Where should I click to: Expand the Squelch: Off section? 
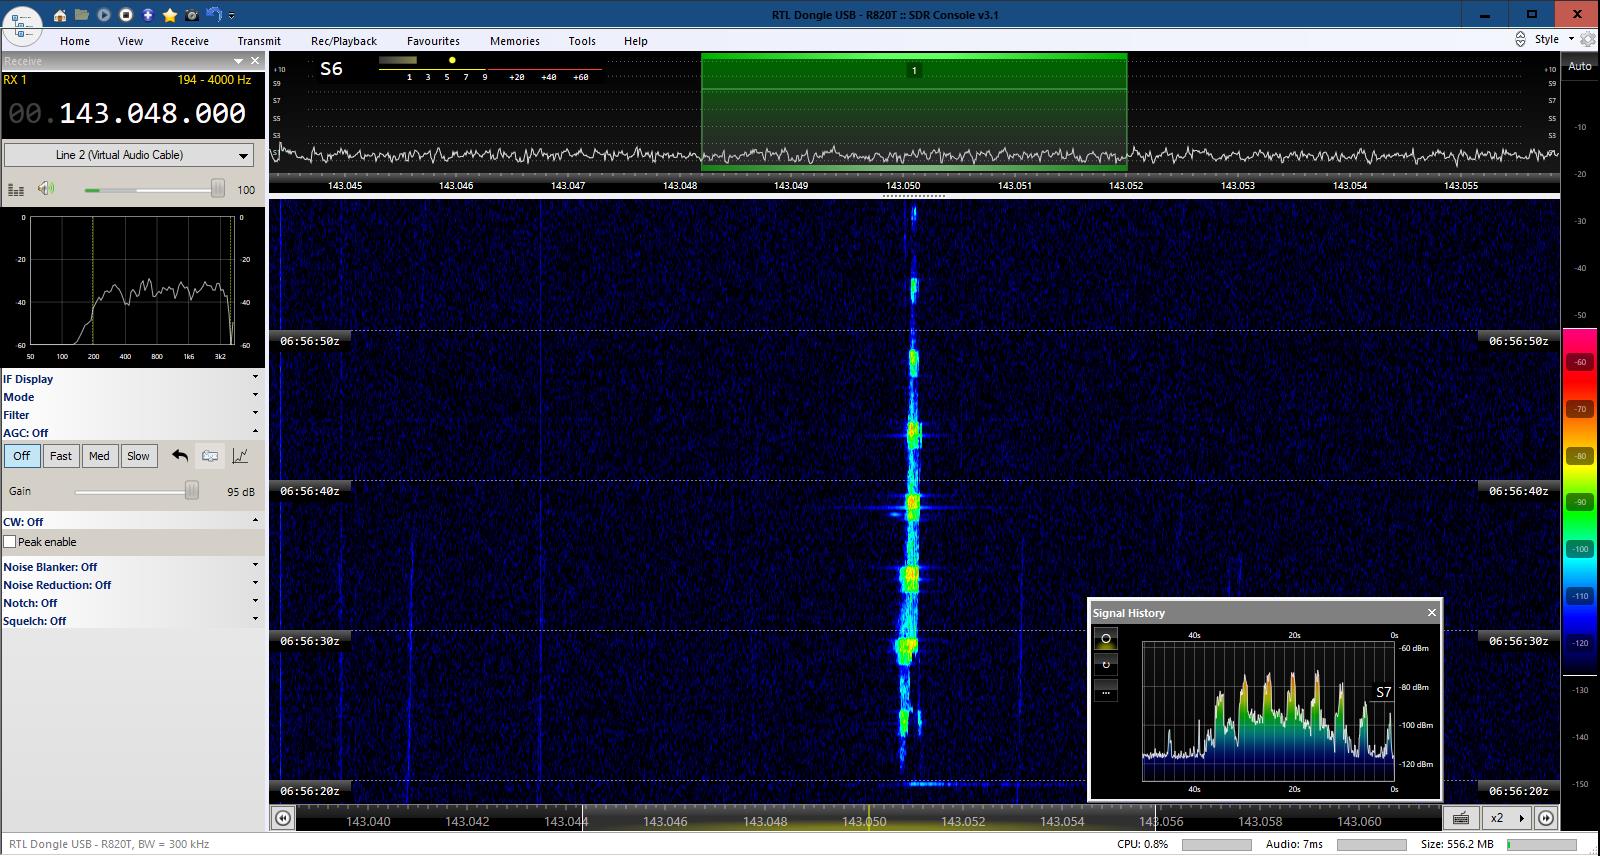[x=132, y=621]
